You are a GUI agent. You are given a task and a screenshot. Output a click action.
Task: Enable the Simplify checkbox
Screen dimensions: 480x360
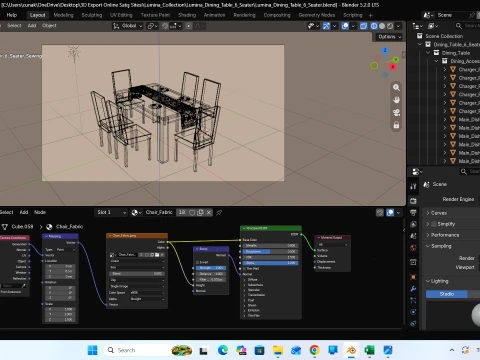(434, 224)
